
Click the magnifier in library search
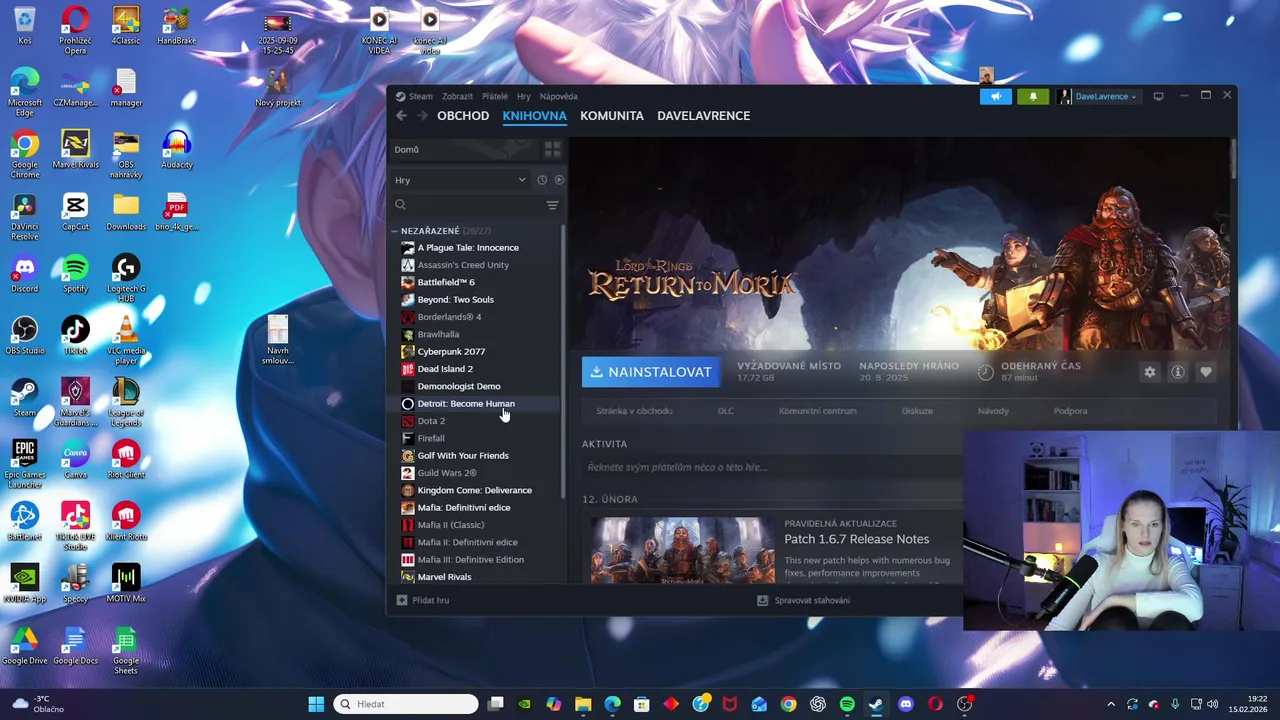(400, 205)
